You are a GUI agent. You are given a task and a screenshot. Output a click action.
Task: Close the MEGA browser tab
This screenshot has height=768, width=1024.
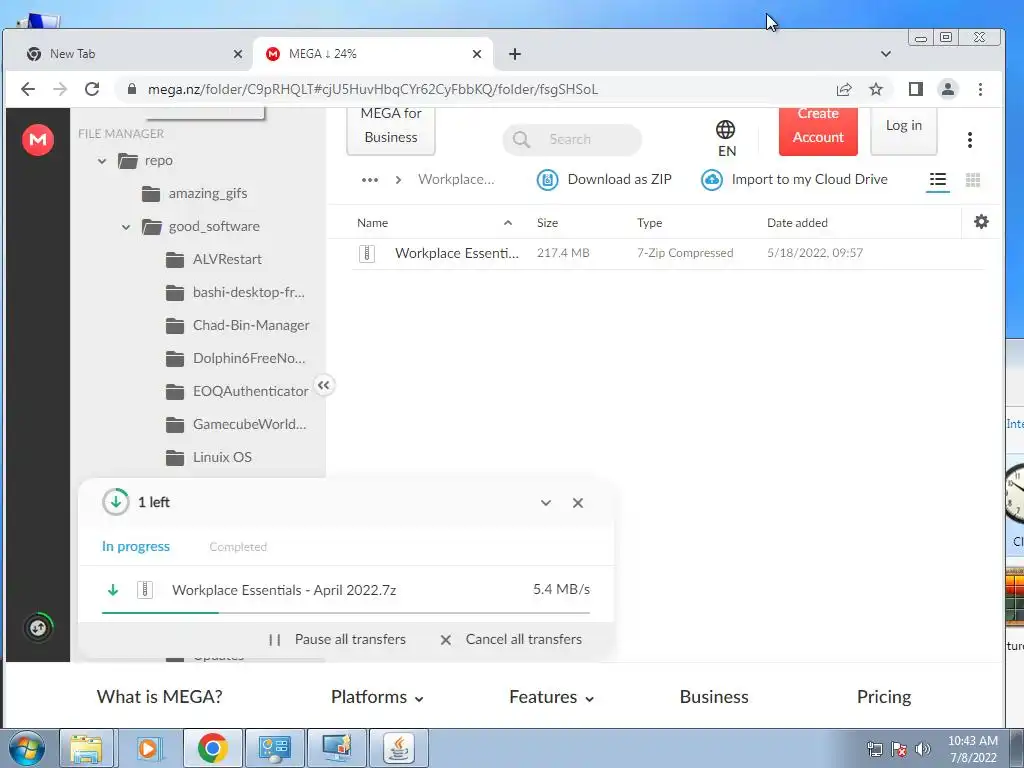tap(477, 54)
